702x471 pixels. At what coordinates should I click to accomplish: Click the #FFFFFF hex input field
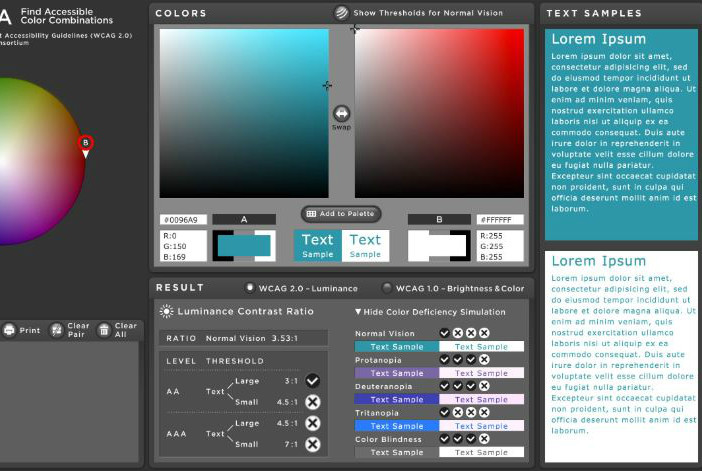pyautogui.click(x=499, y=220)
